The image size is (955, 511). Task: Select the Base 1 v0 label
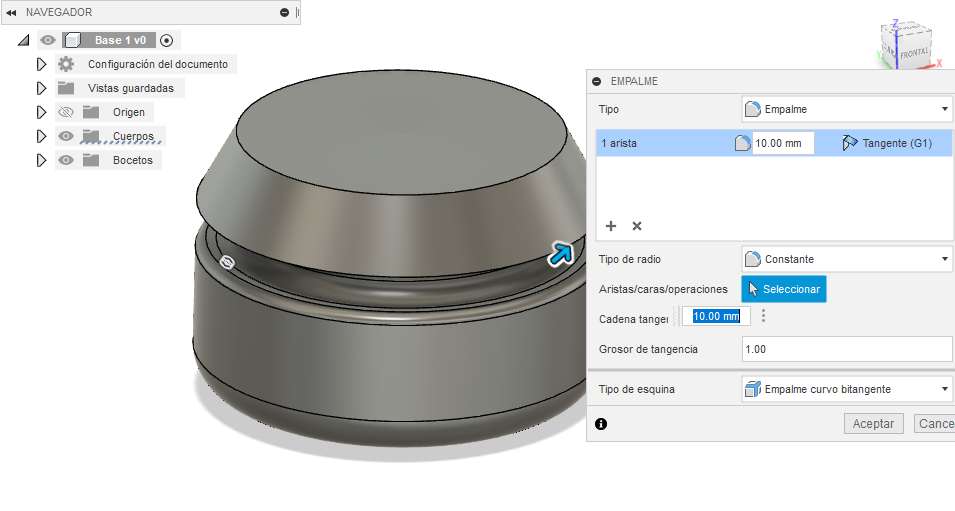120,40
